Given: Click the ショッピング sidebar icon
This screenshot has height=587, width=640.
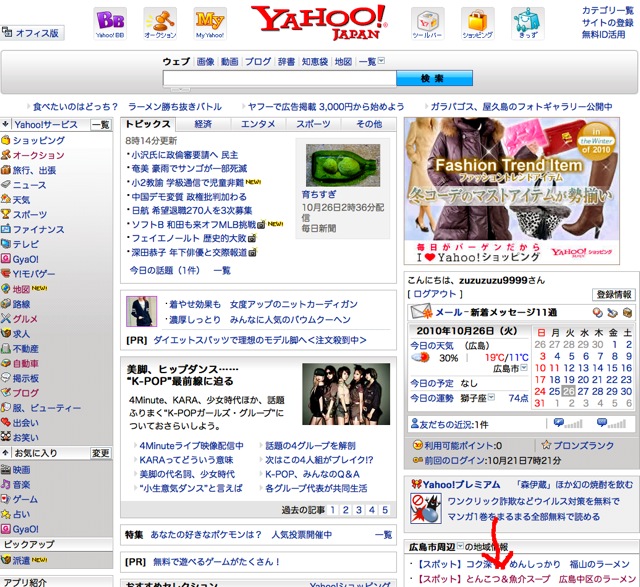Looking at the screenshot, I should coord(5,140).
